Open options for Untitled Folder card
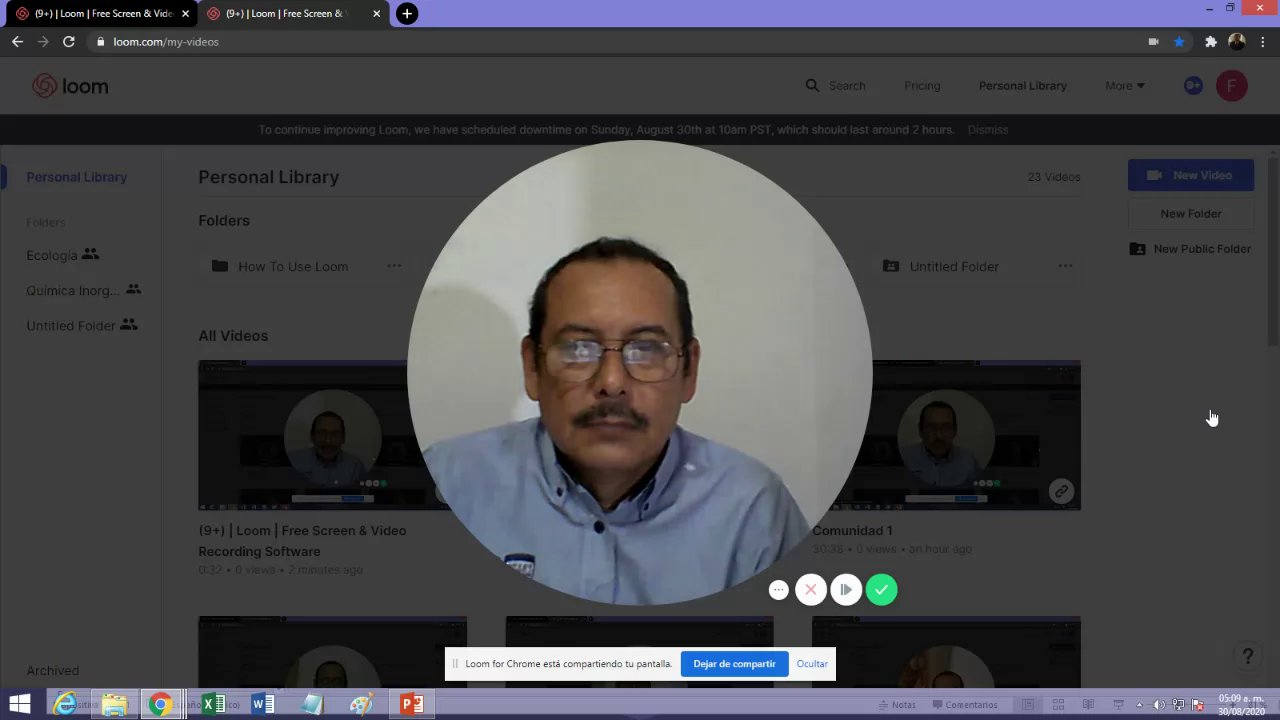This screenshot has width=1280, height=720. (1065, 266)
